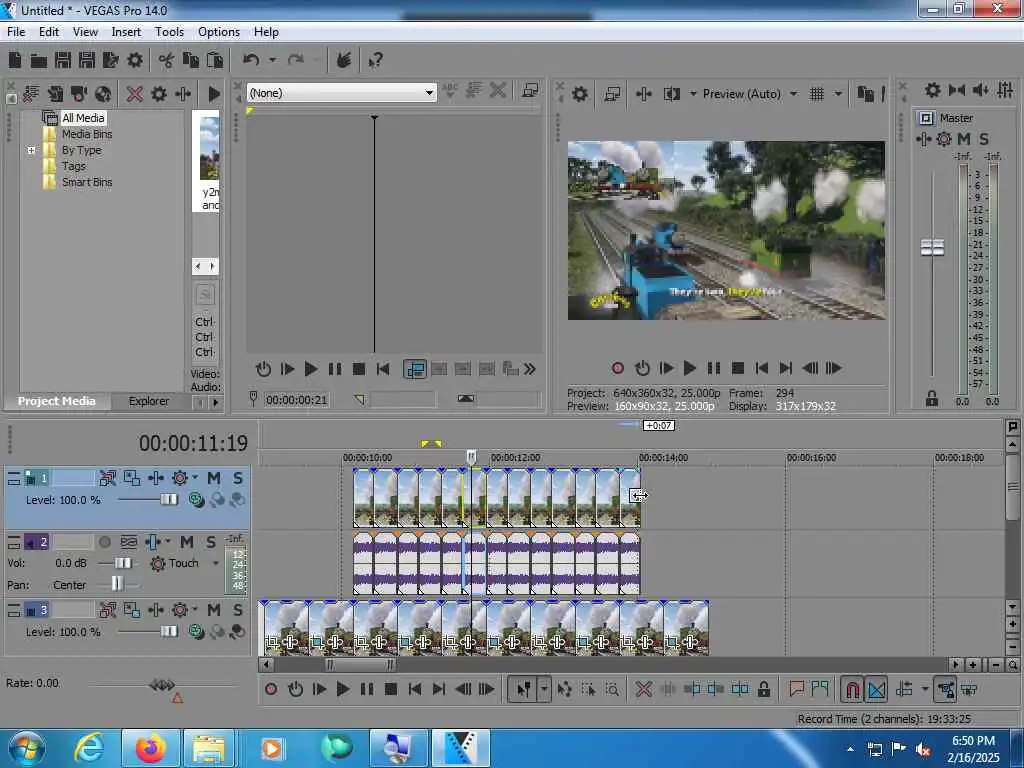Screen dimensions: 1024x768
Task: Click the Master FX gear icon in mixer
Action: [x=944, y=138]
